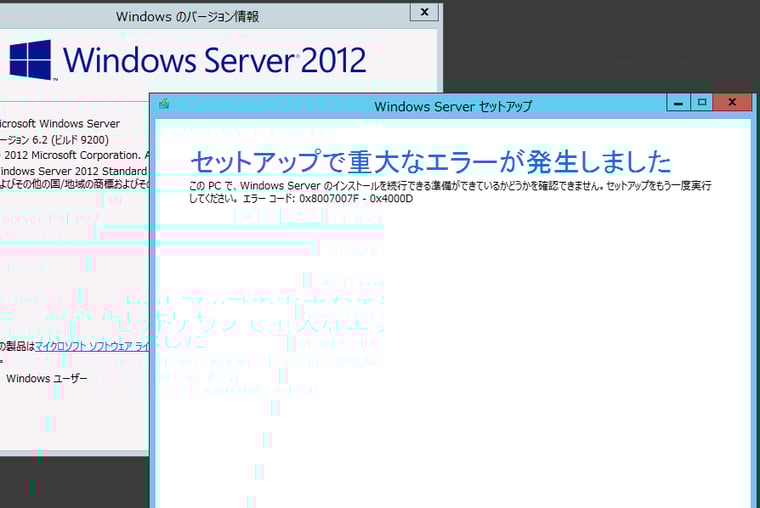Close the Windows version info dialog

[424, 12]
